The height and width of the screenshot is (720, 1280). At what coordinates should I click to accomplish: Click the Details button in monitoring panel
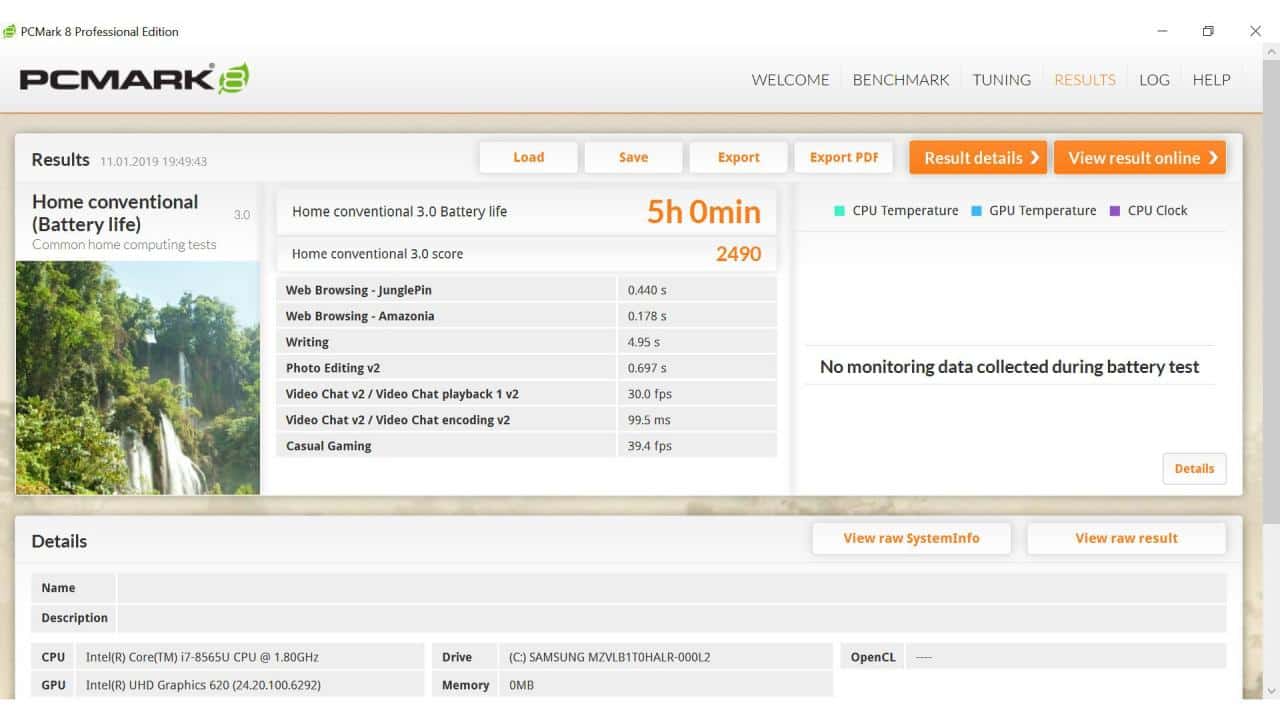tap(1194, 468)
